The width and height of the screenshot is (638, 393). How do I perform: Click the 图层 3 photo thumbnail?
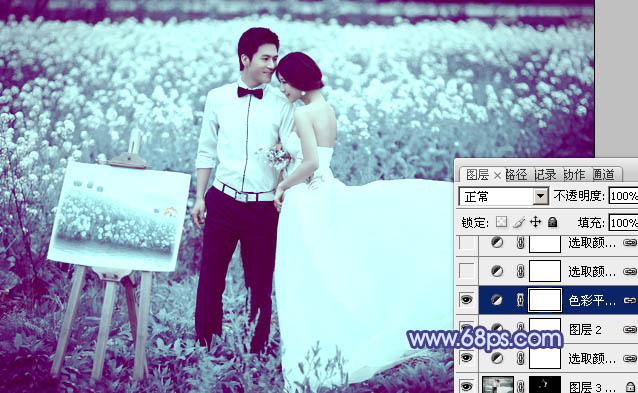[x=498, y=385]
